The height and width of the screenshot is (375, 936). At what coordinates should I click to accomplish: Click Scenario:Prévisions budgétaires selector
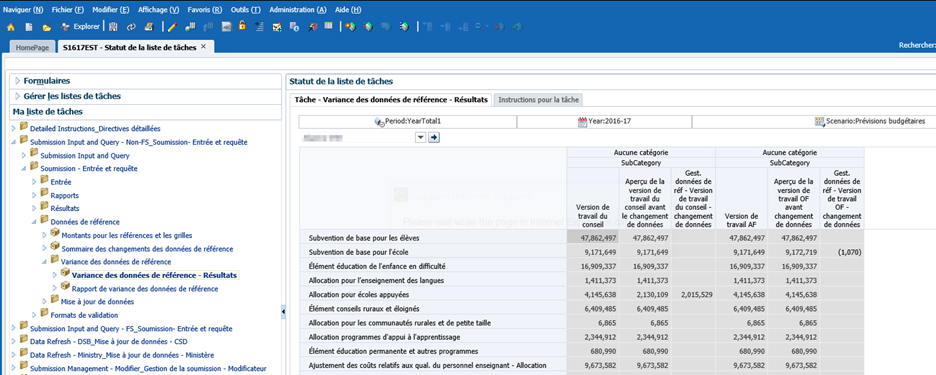tap(870, 121)
